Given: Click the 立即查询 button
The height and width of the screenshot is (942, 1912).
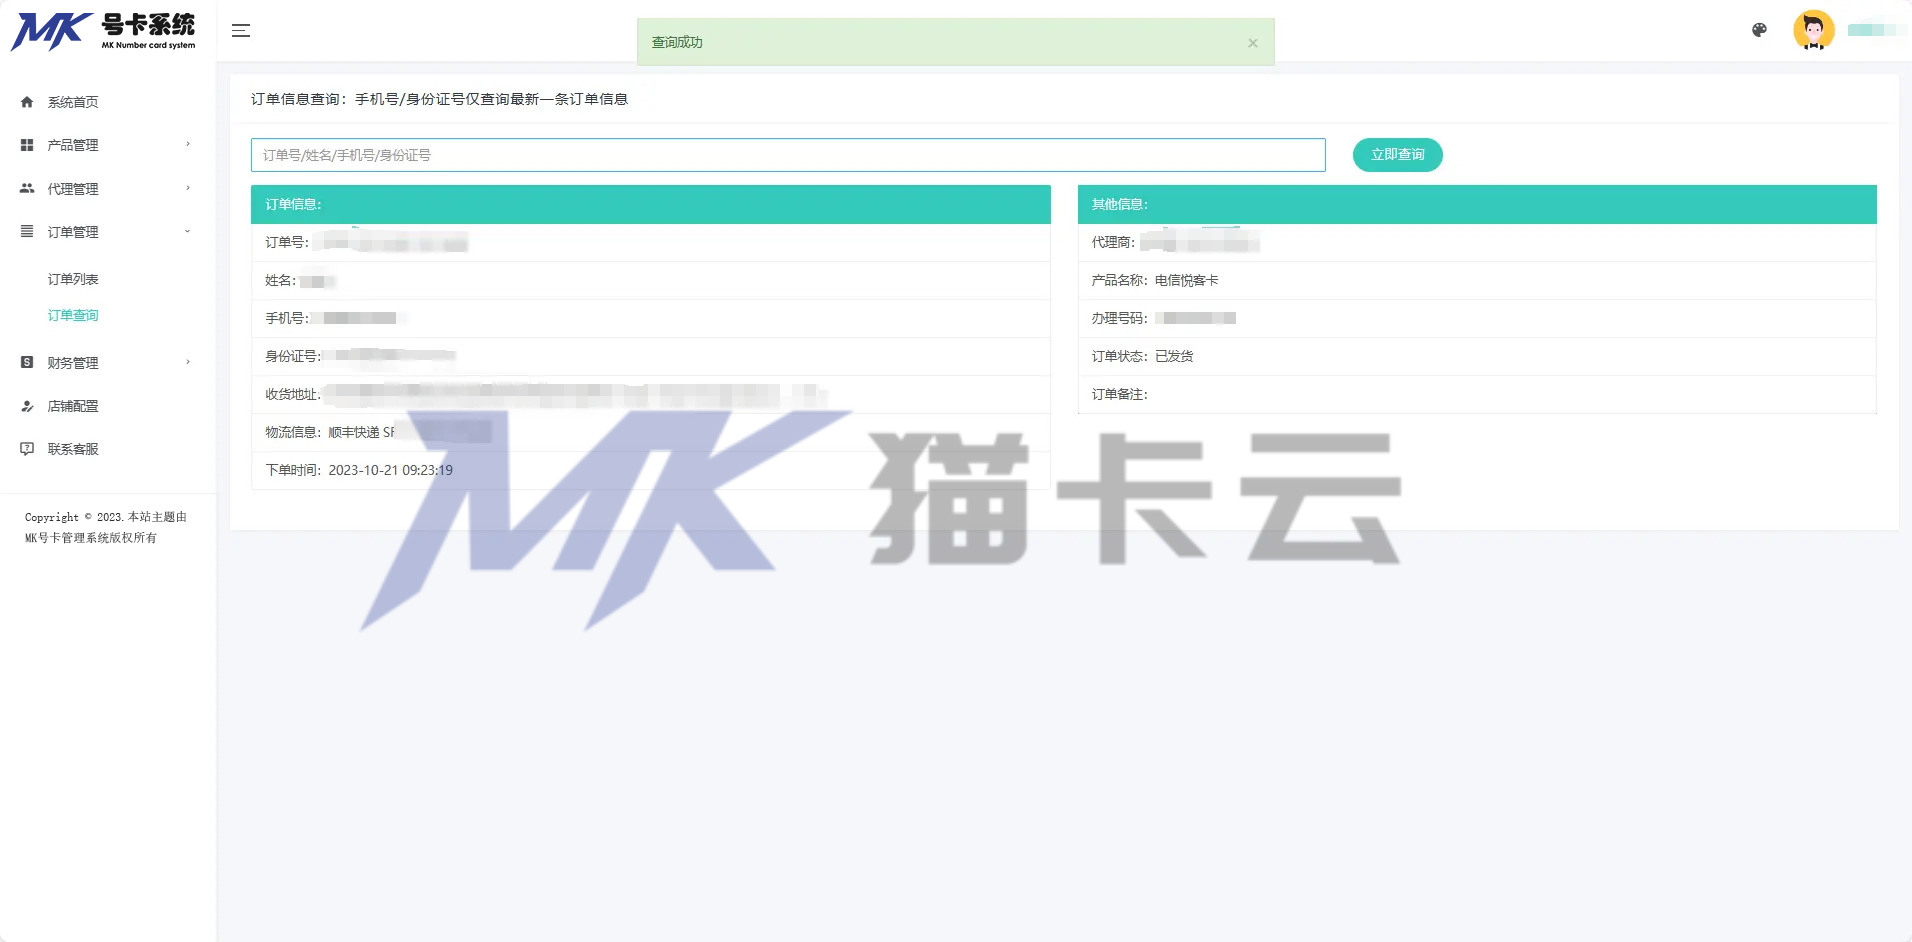Looking at the screenshot, I should (x=1397, y=155).
